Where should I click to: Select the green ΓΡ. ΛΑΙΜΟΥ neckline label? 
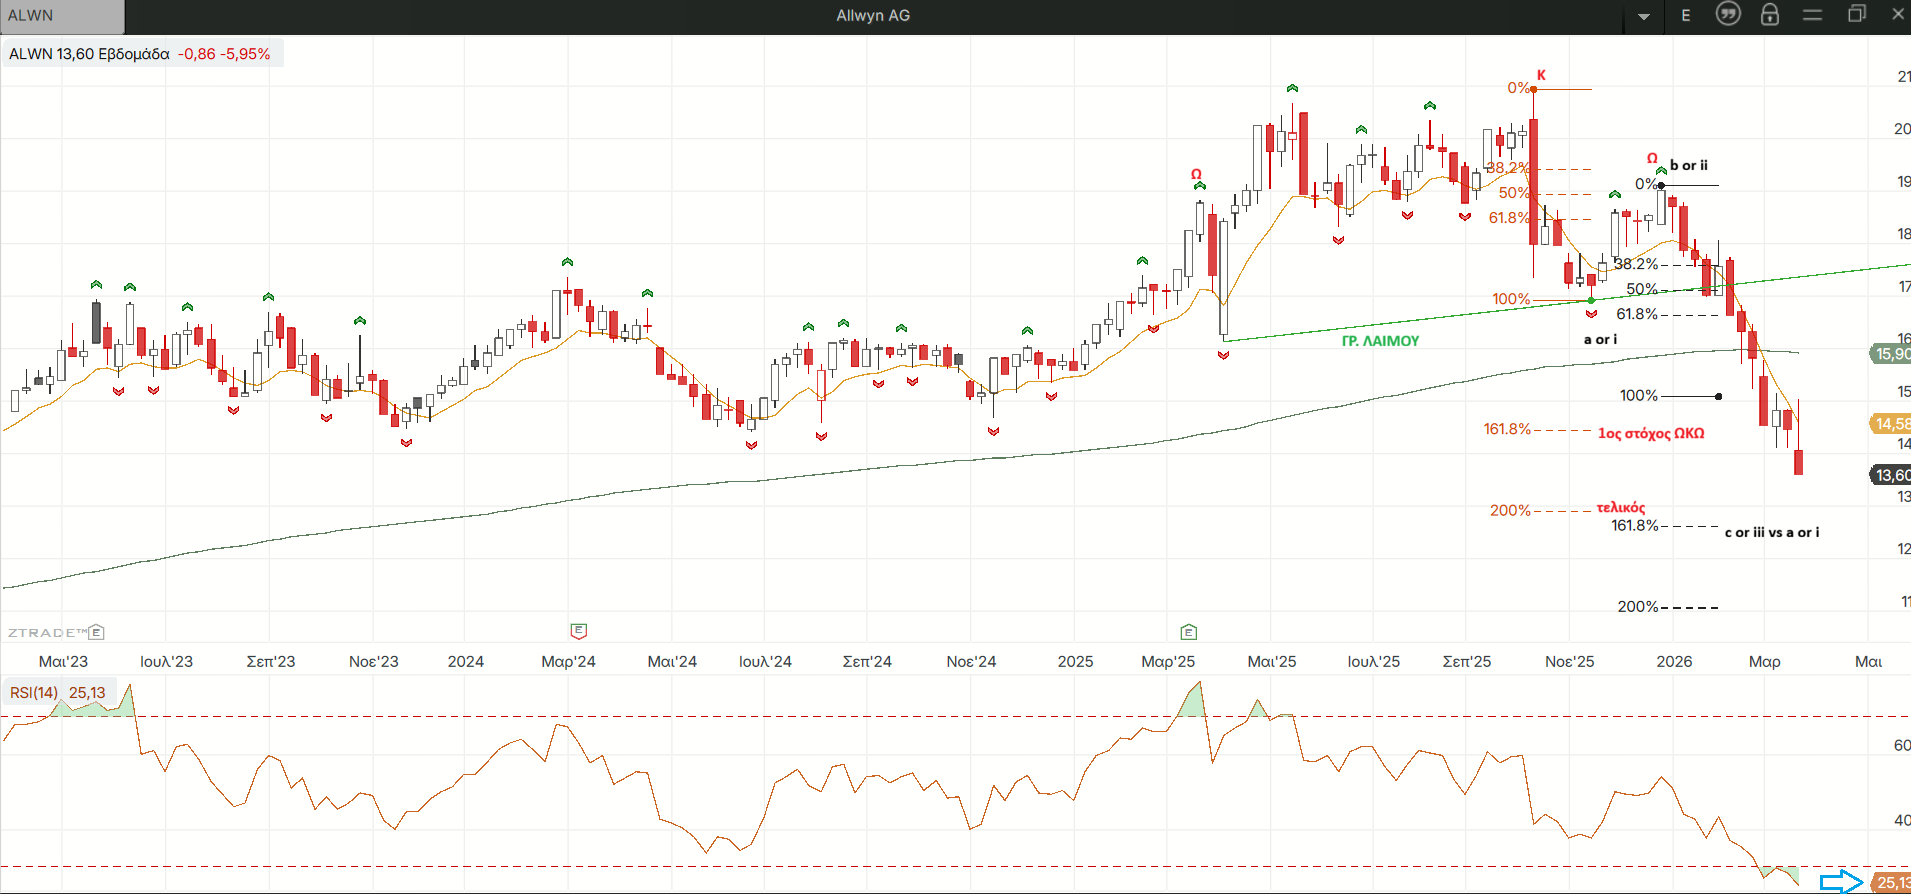tap(1380, 341)
